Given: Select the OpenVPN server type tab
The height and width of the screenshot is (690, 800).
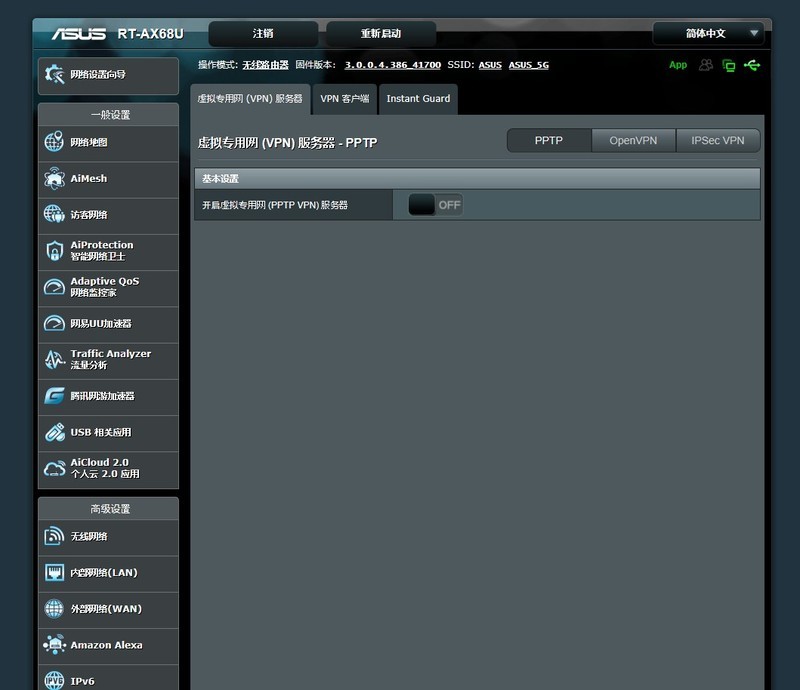Looking at the screenshot, I should [633, 140].
